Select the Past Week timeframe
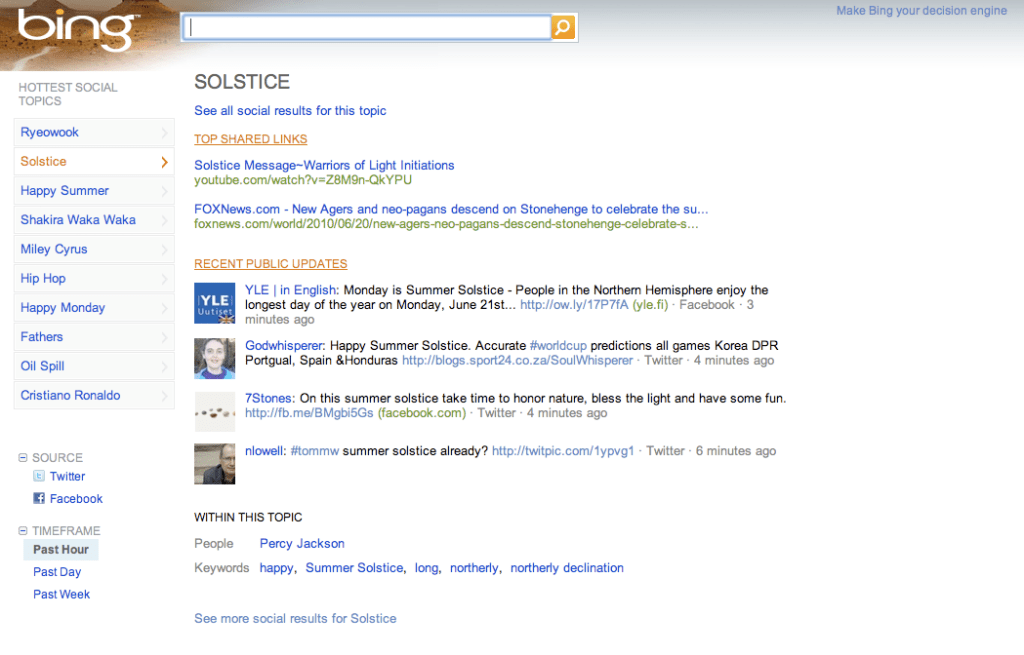1024x655 pixels. tap(61, 593)
